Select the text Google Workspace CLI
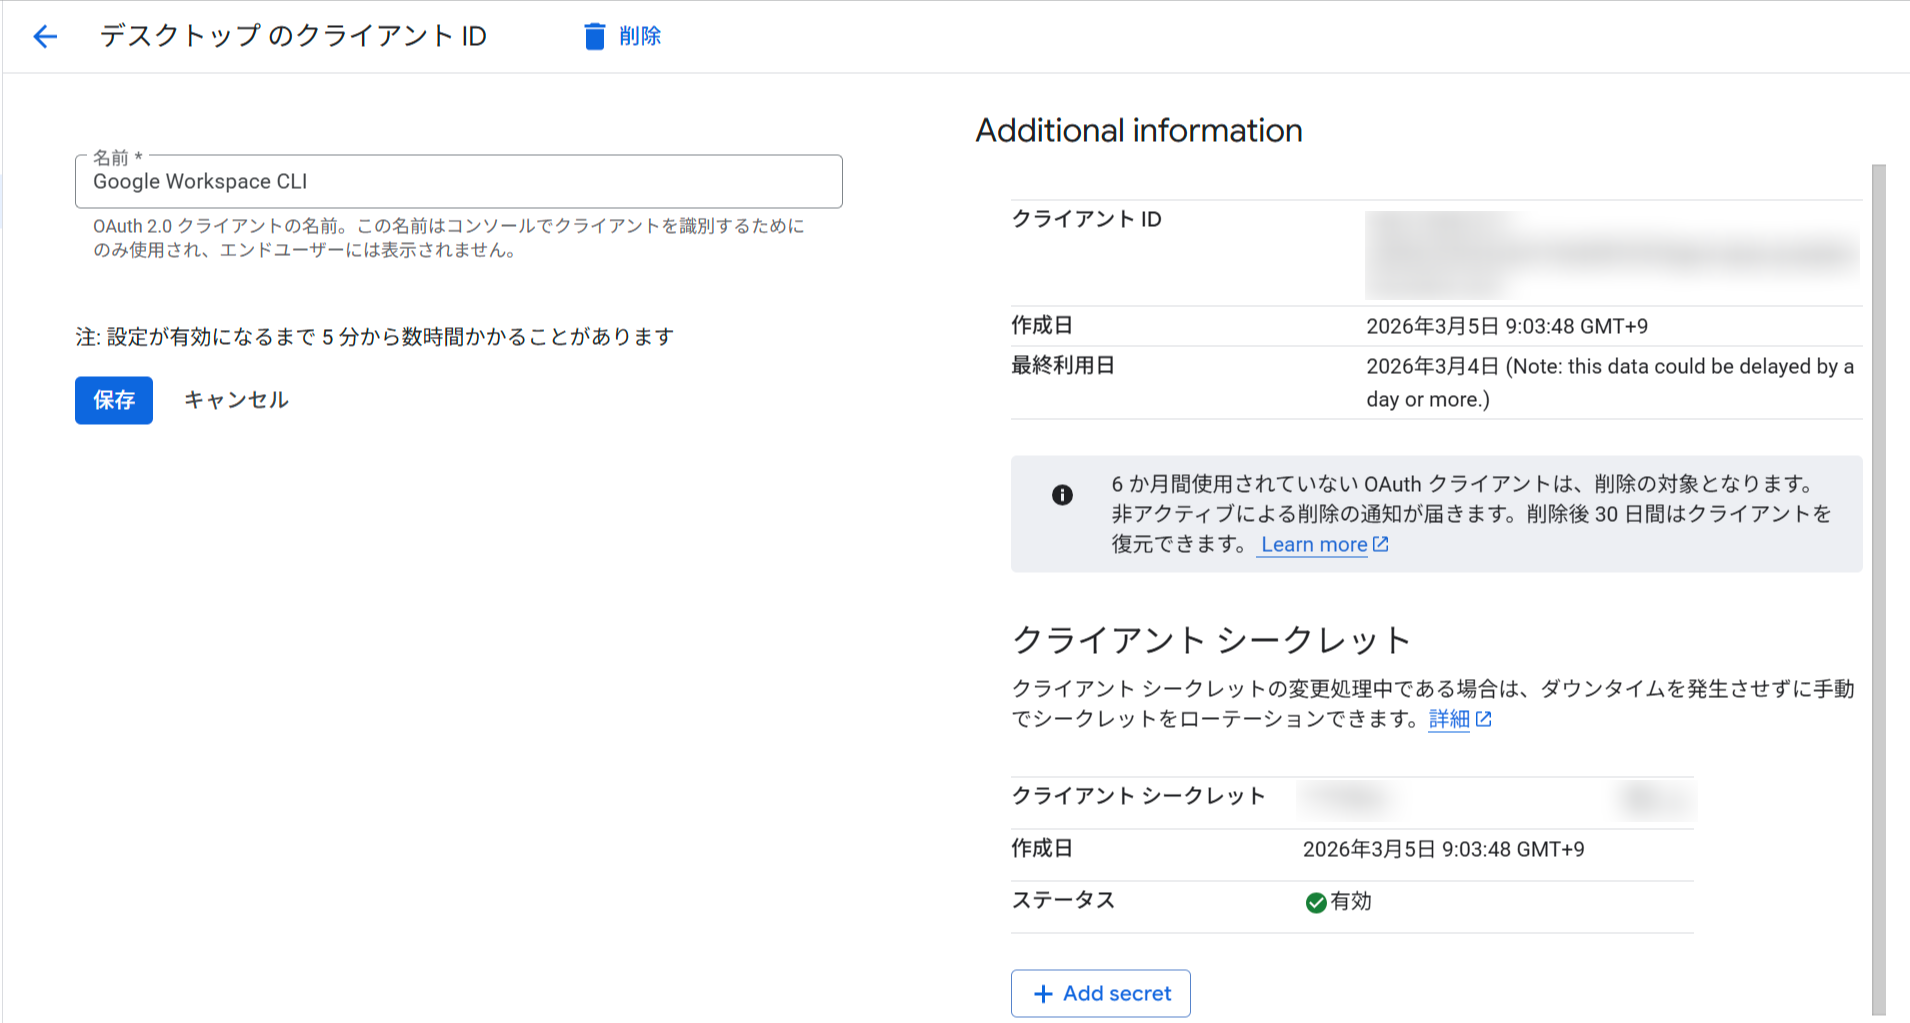Viewport: 1910px width, 1023px height. pyautogui.click(x=200, y=182)
